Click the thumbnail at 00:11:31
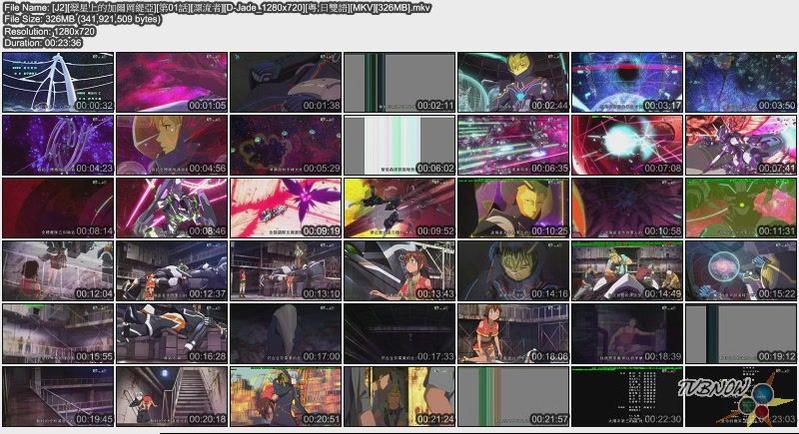 click(x=741, y=208)
